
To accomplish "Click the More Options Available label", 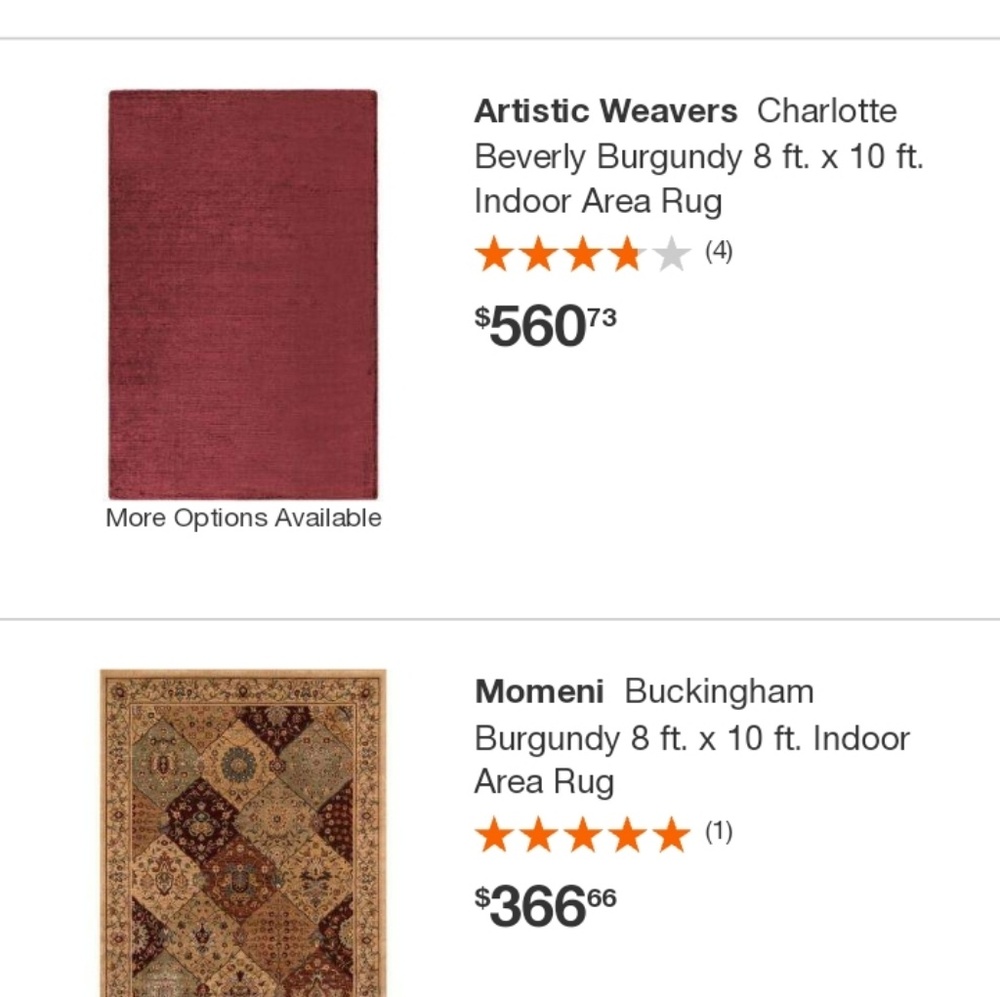I will point(243,518).
